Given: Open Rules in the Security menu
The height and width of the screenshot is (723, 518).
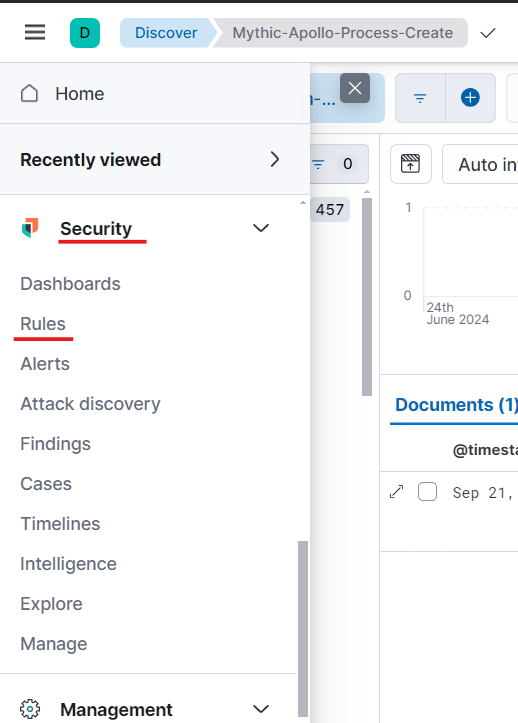Looking at the screenshot, I should [x=43, y=324].
